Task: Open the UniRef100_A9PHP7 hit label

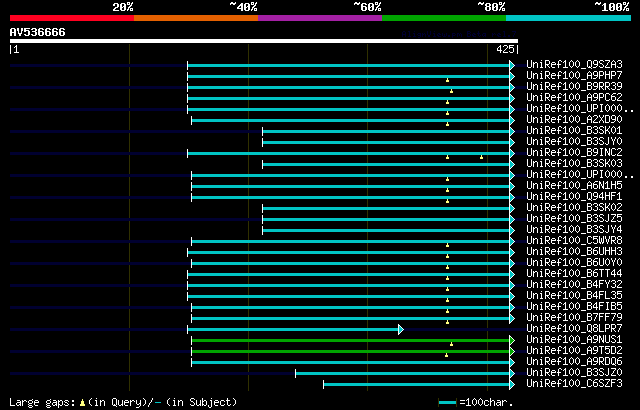Action: (574, 75)
